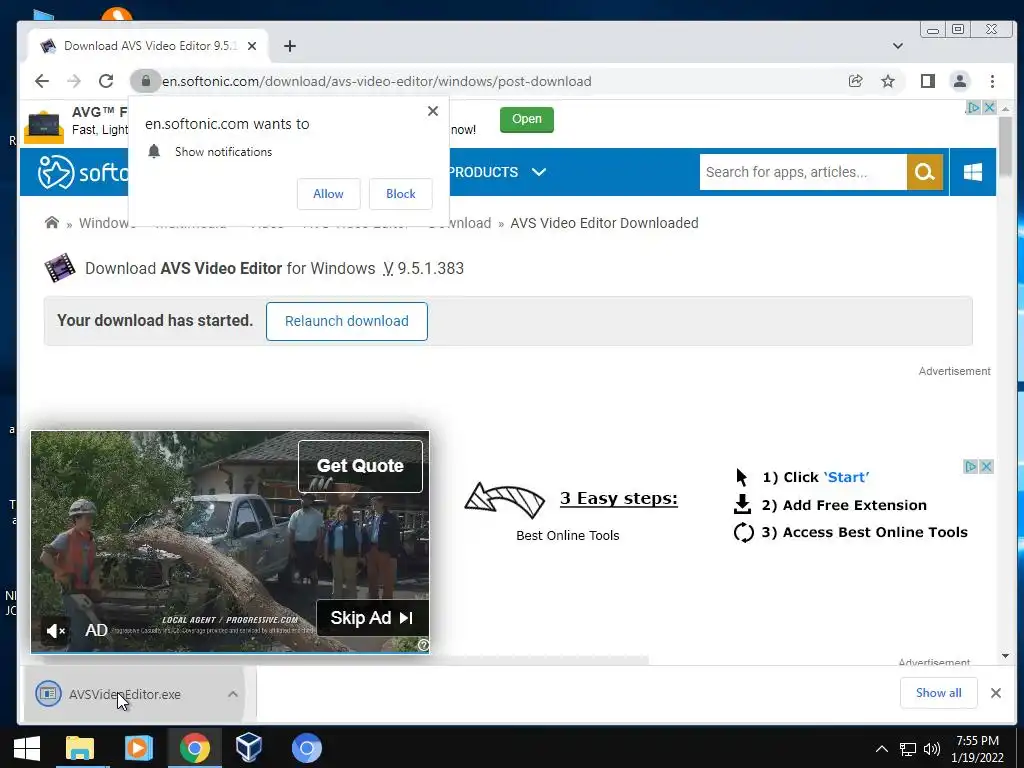Open the volume tray icon
Image resolution: width=1024 pixels, height=768 pixels.
[x=932, y=748]
